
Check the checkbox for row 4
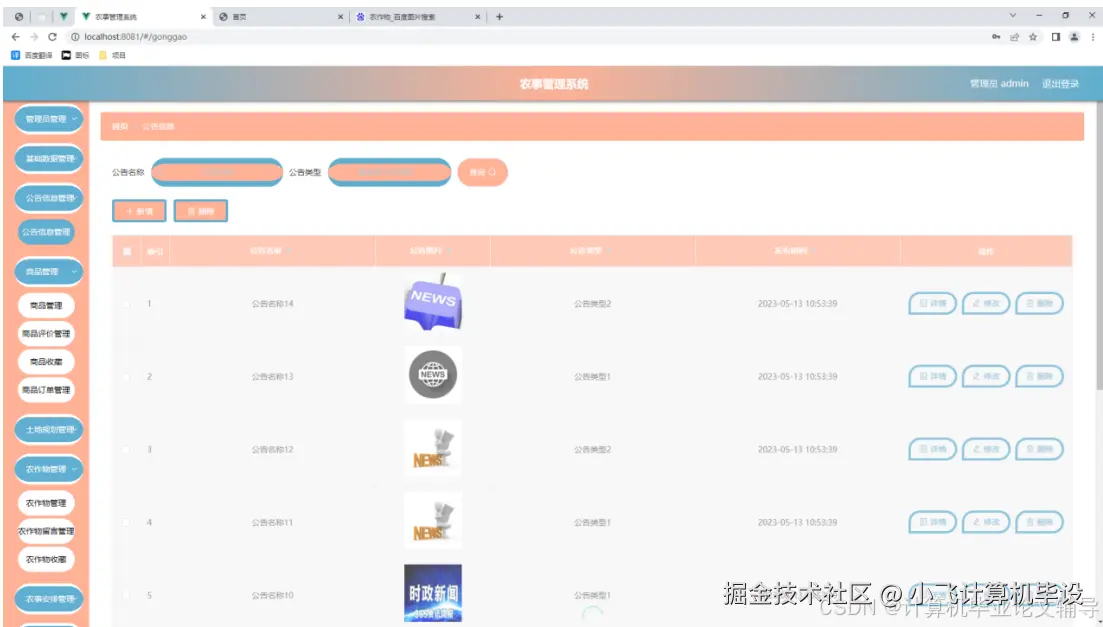[127, 522]
